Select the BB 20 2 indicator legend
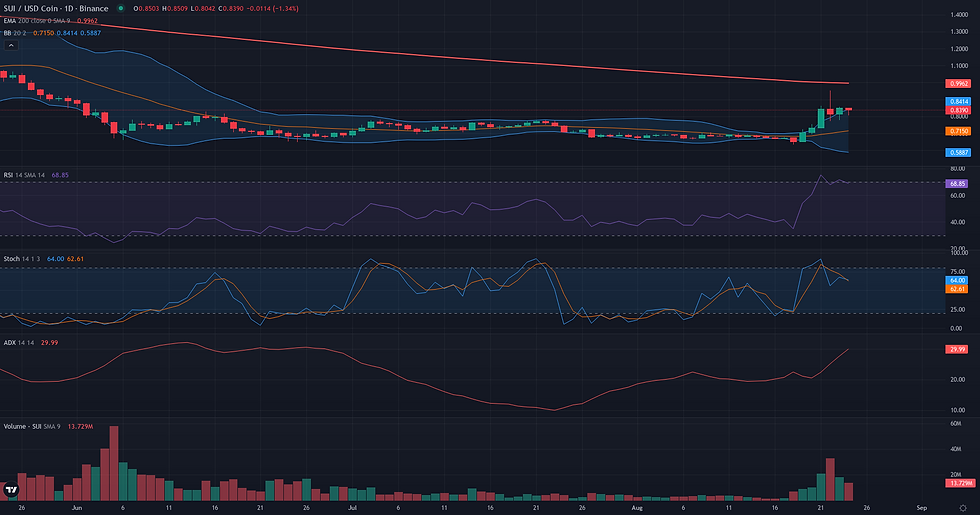The image size is (980, 515). [x=52, y=32]
